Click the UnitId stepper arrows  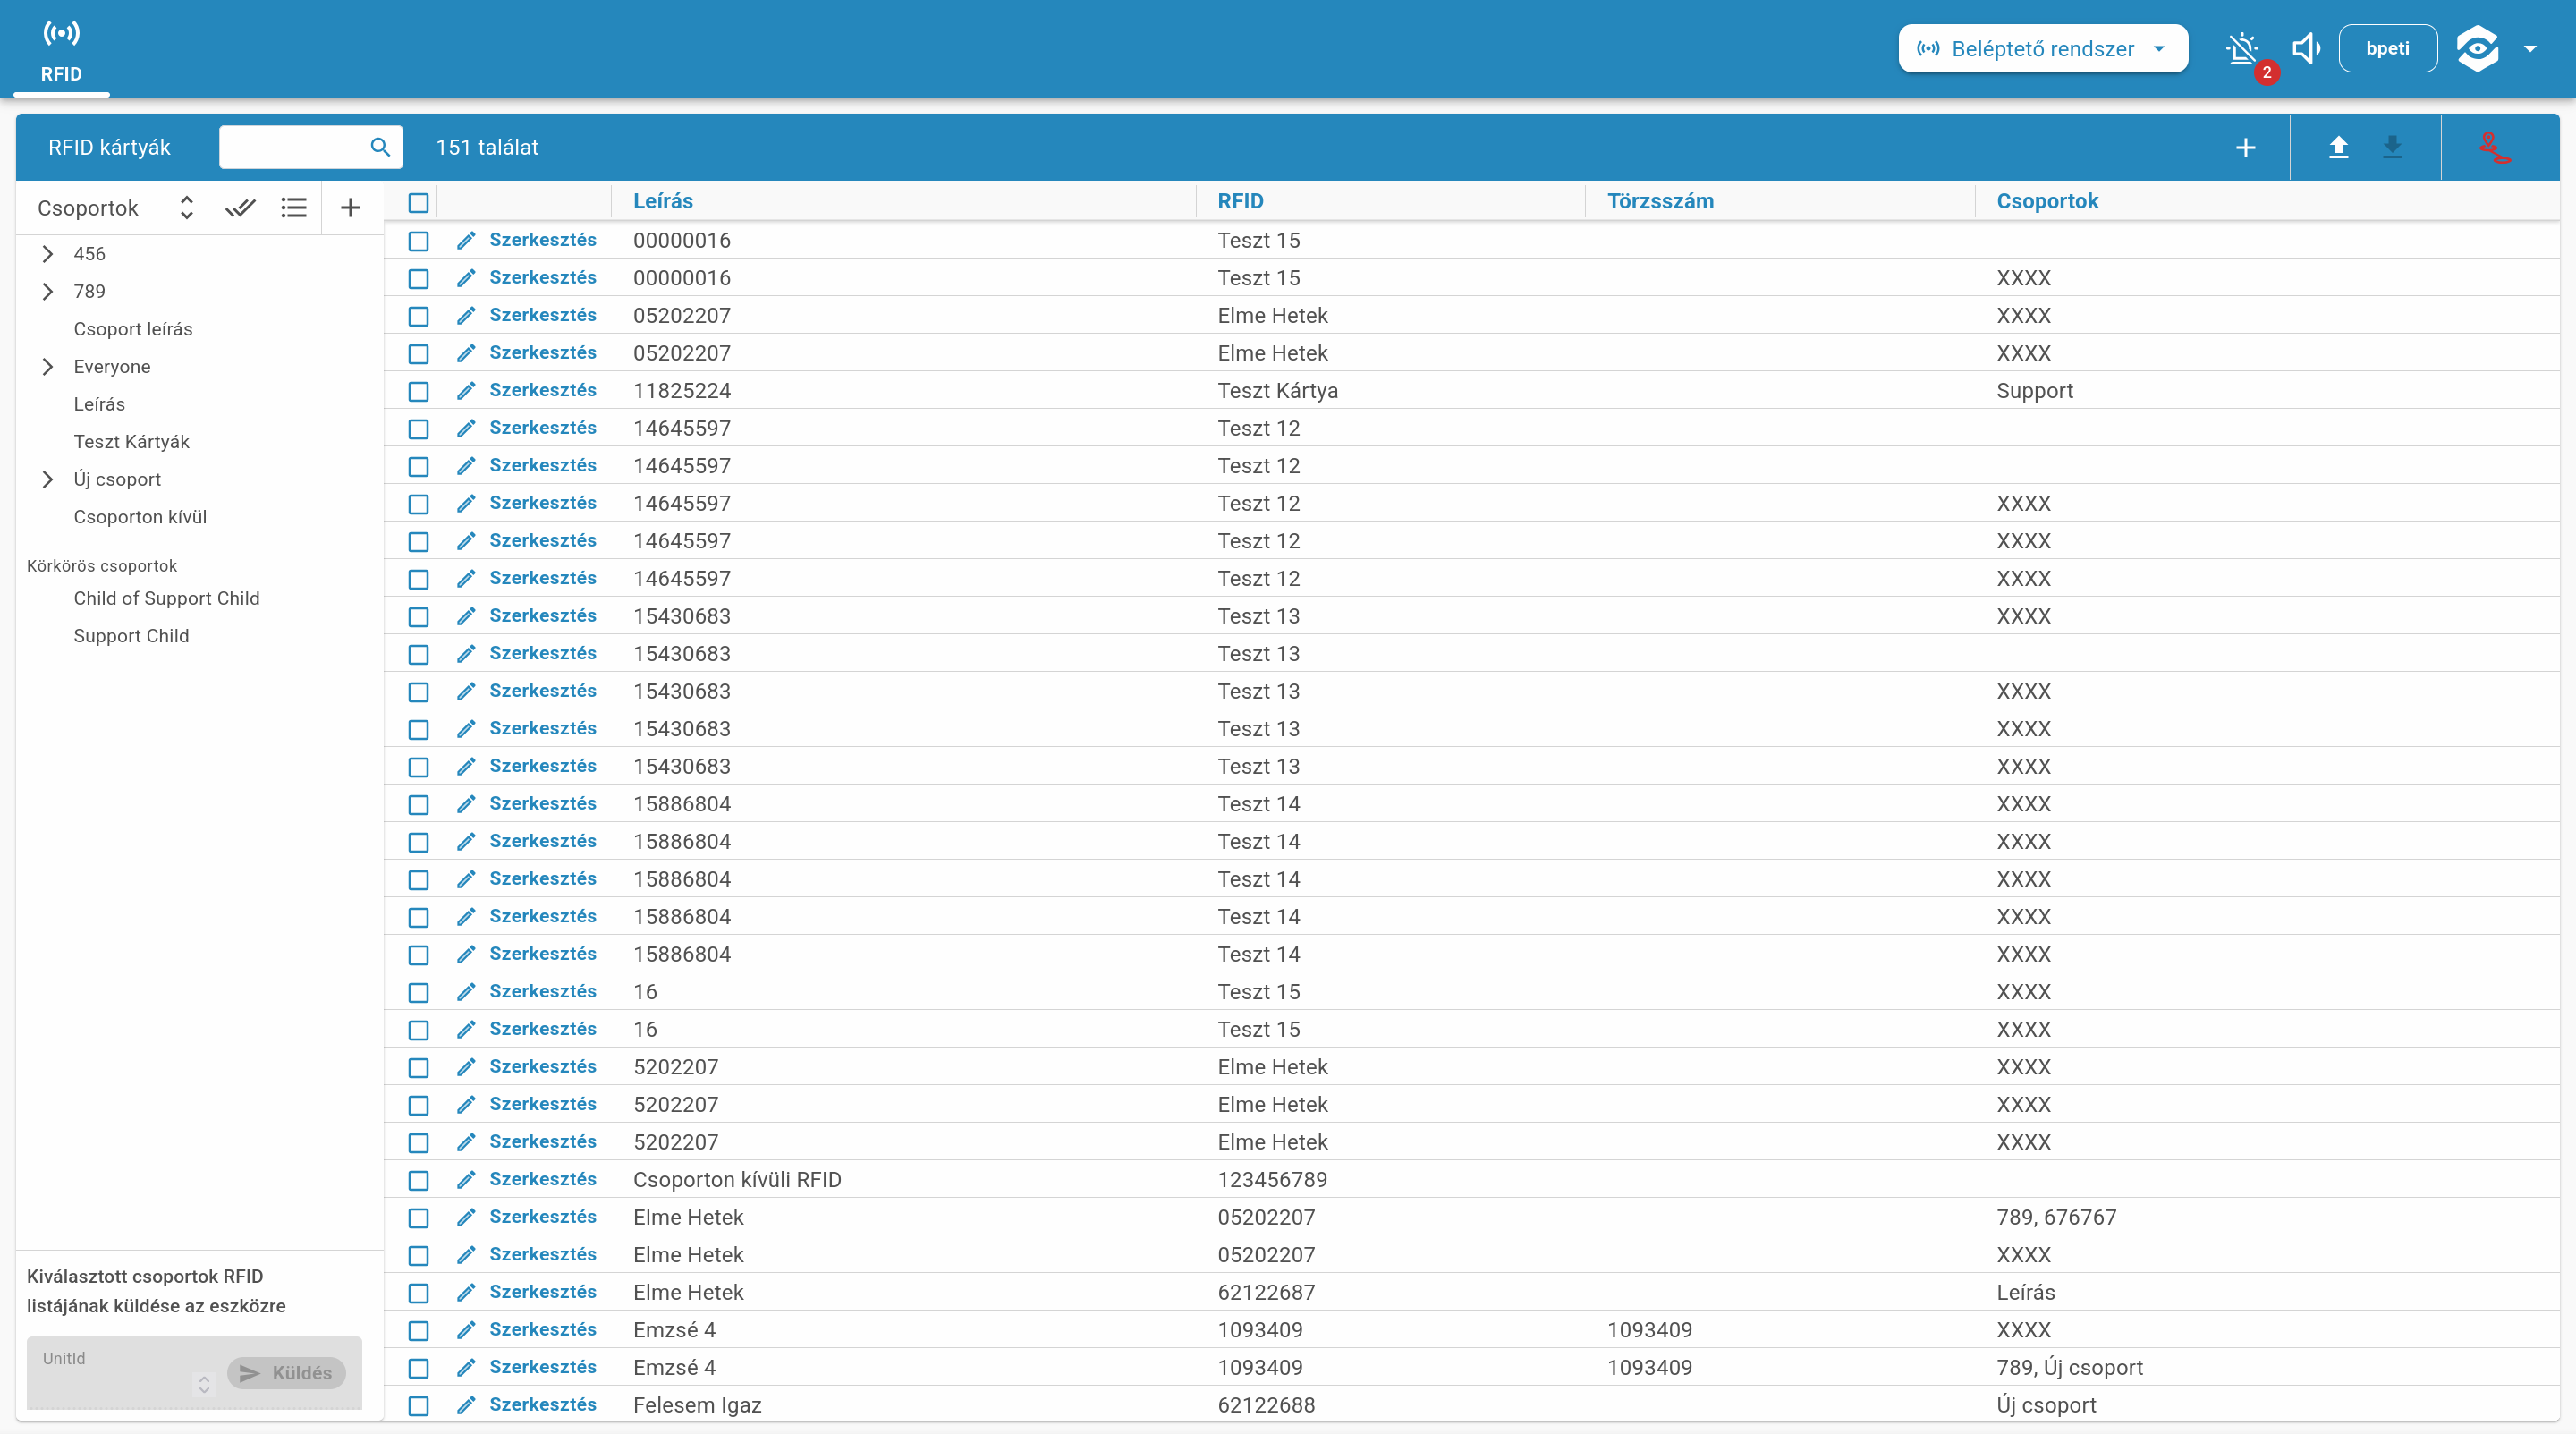click(204, 1384)
